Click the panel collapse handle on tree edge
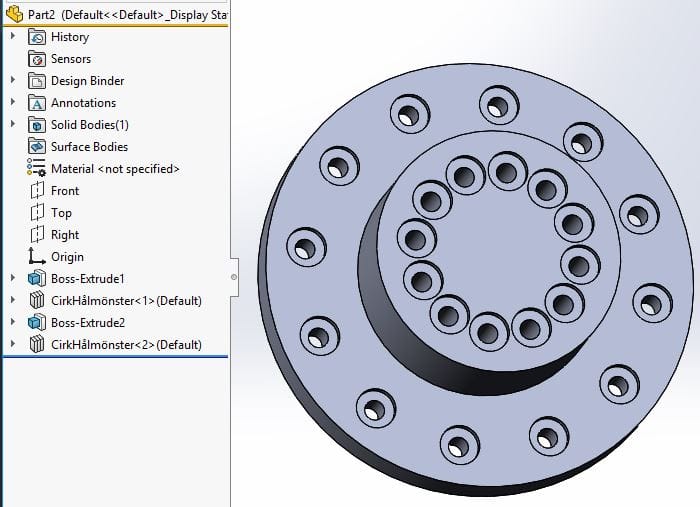 233,276
